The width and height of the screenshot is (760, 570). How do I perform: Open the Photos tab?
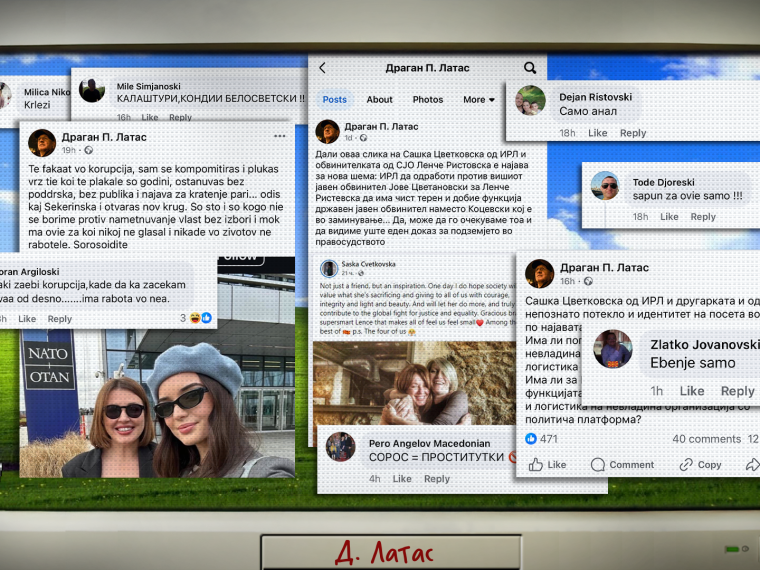click(428, 99)
